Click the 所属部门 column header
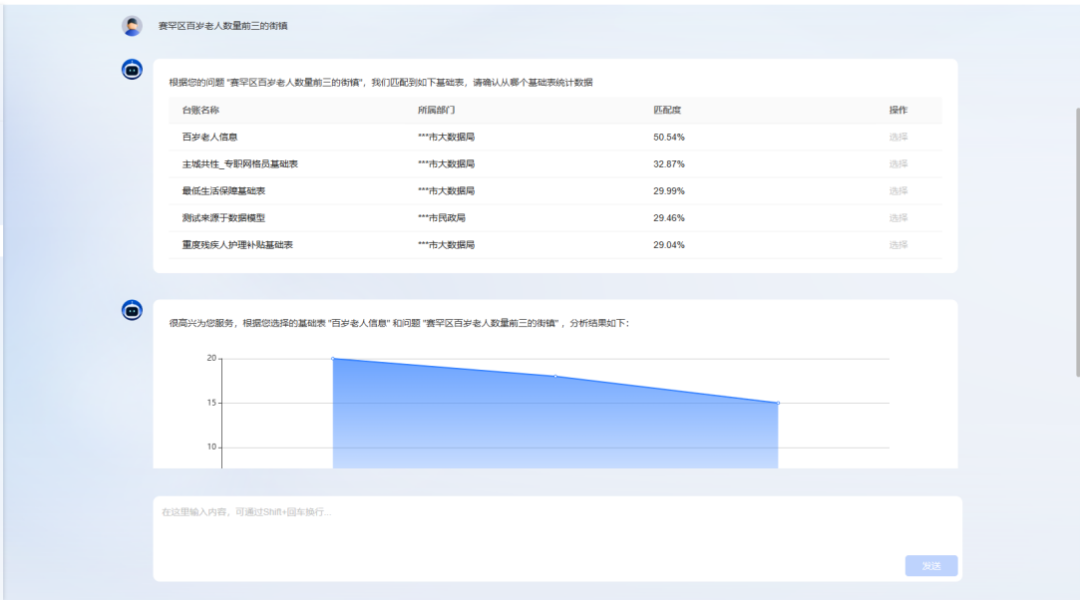Screen dimensions: 1080x600 pos(436,110)
